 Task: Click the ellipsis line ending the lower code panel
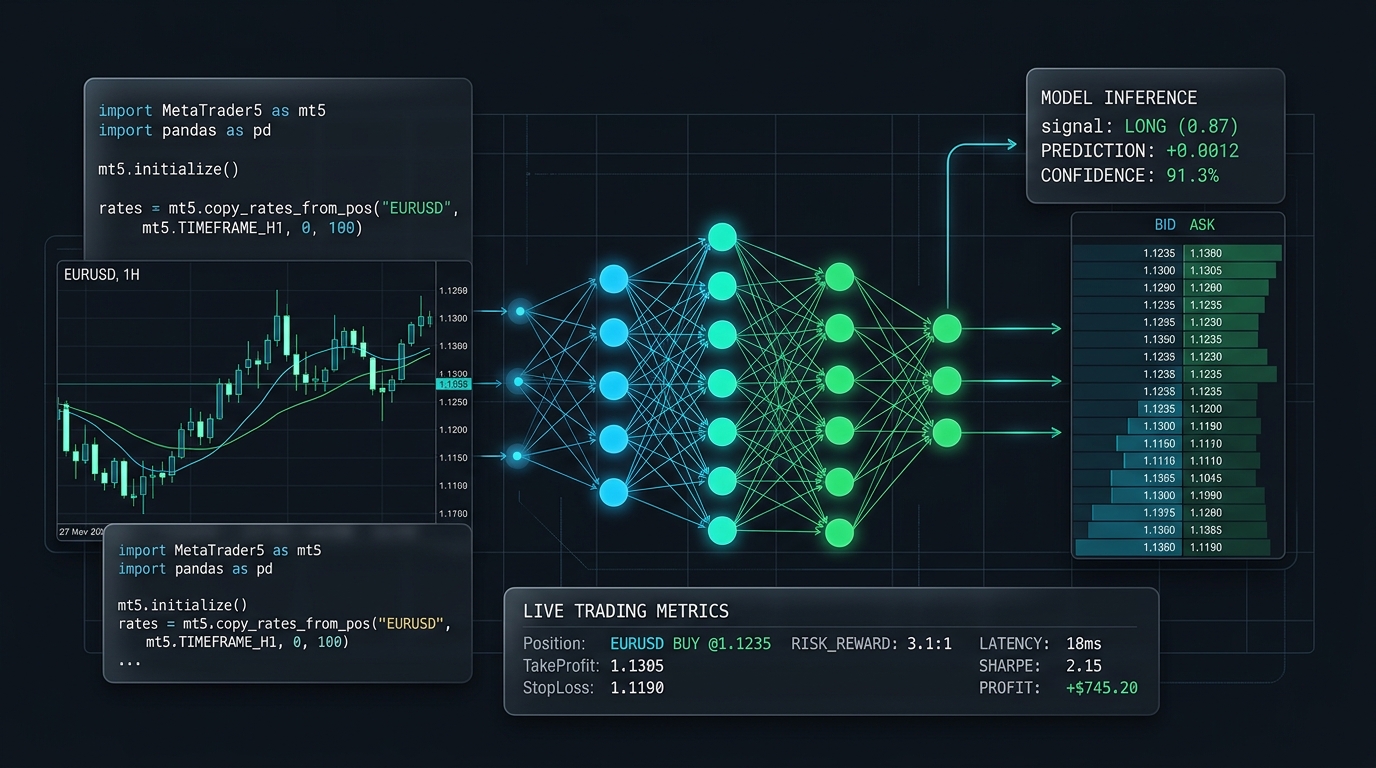pyautogui.click(x=130, y=662)
